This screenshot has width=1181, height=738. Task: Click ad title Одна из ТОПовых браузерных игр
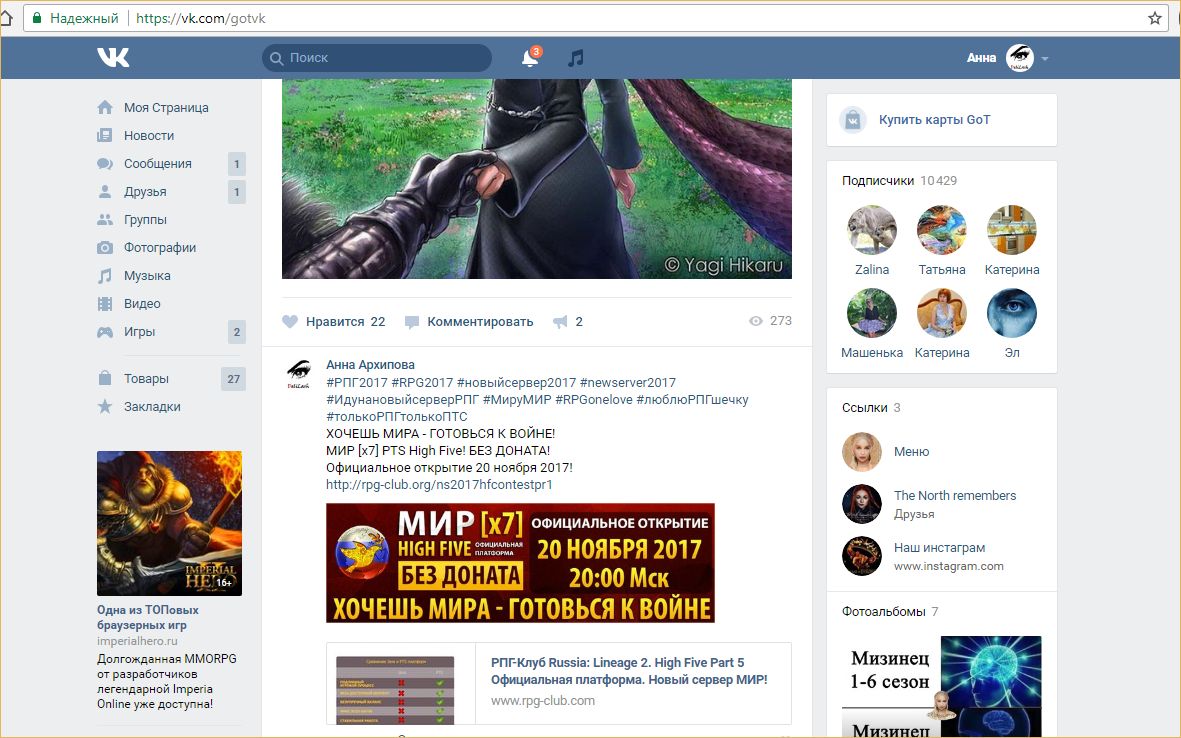tap(148, 617)
